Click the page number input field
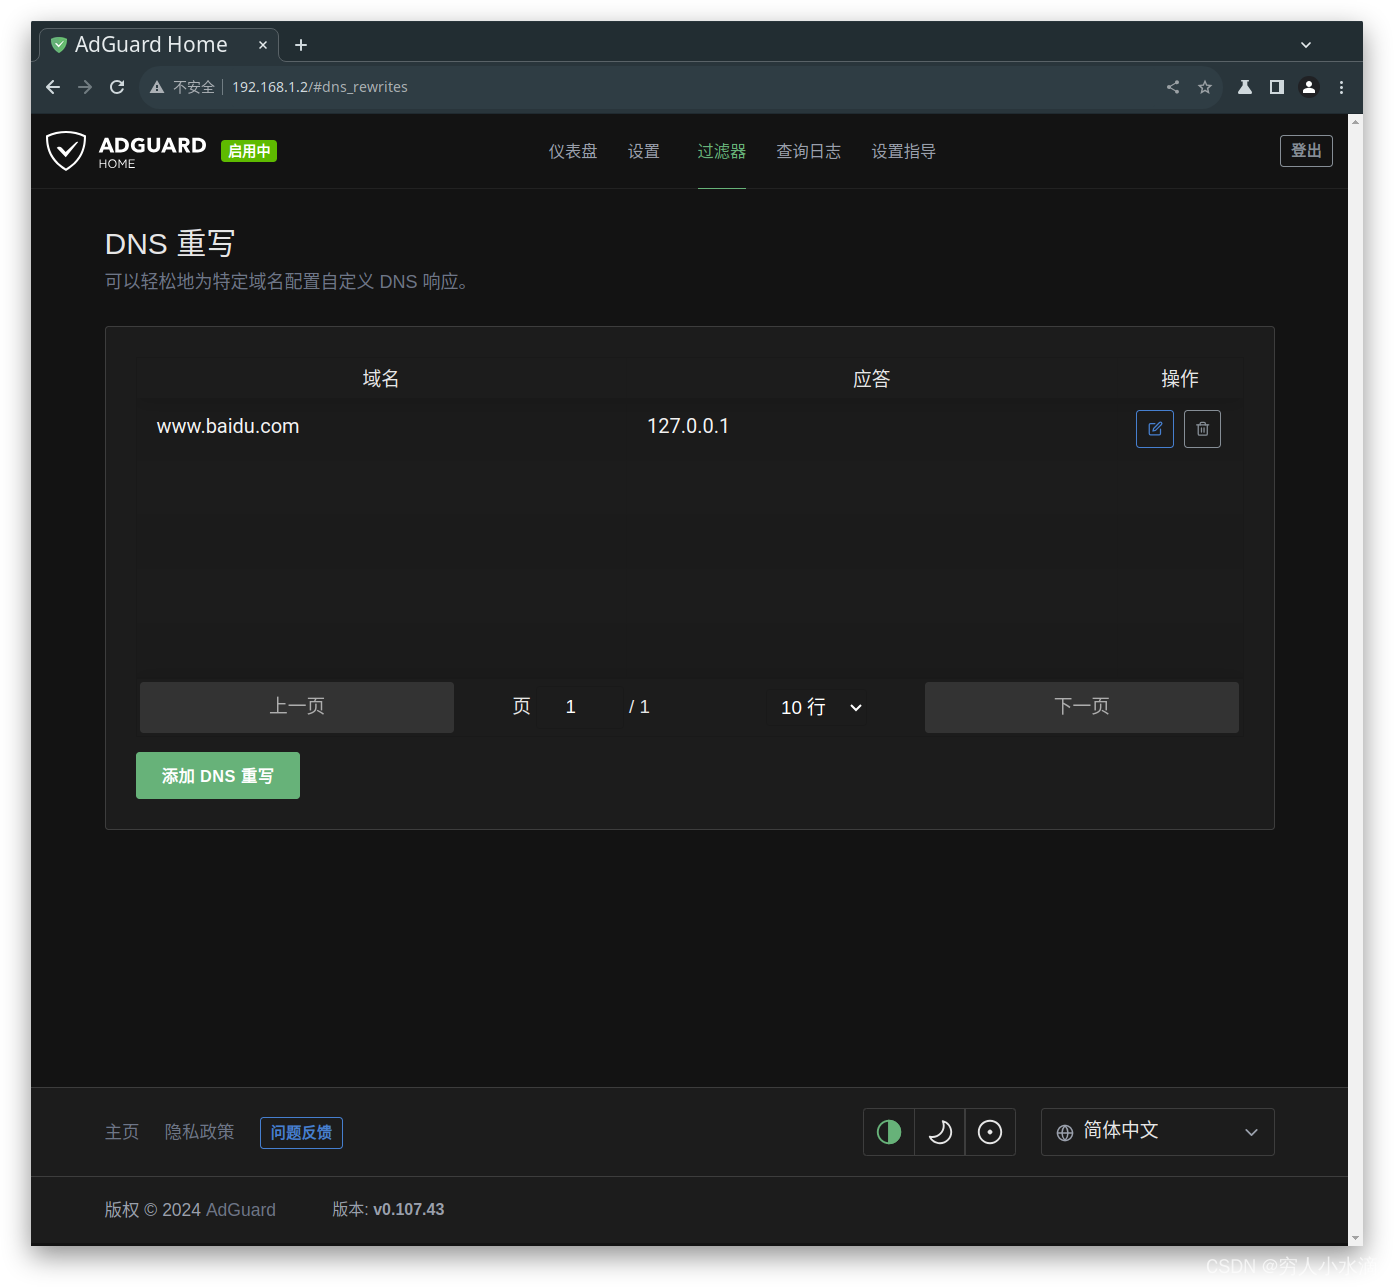1394x1287 pixels. click(x=579, y=707)
